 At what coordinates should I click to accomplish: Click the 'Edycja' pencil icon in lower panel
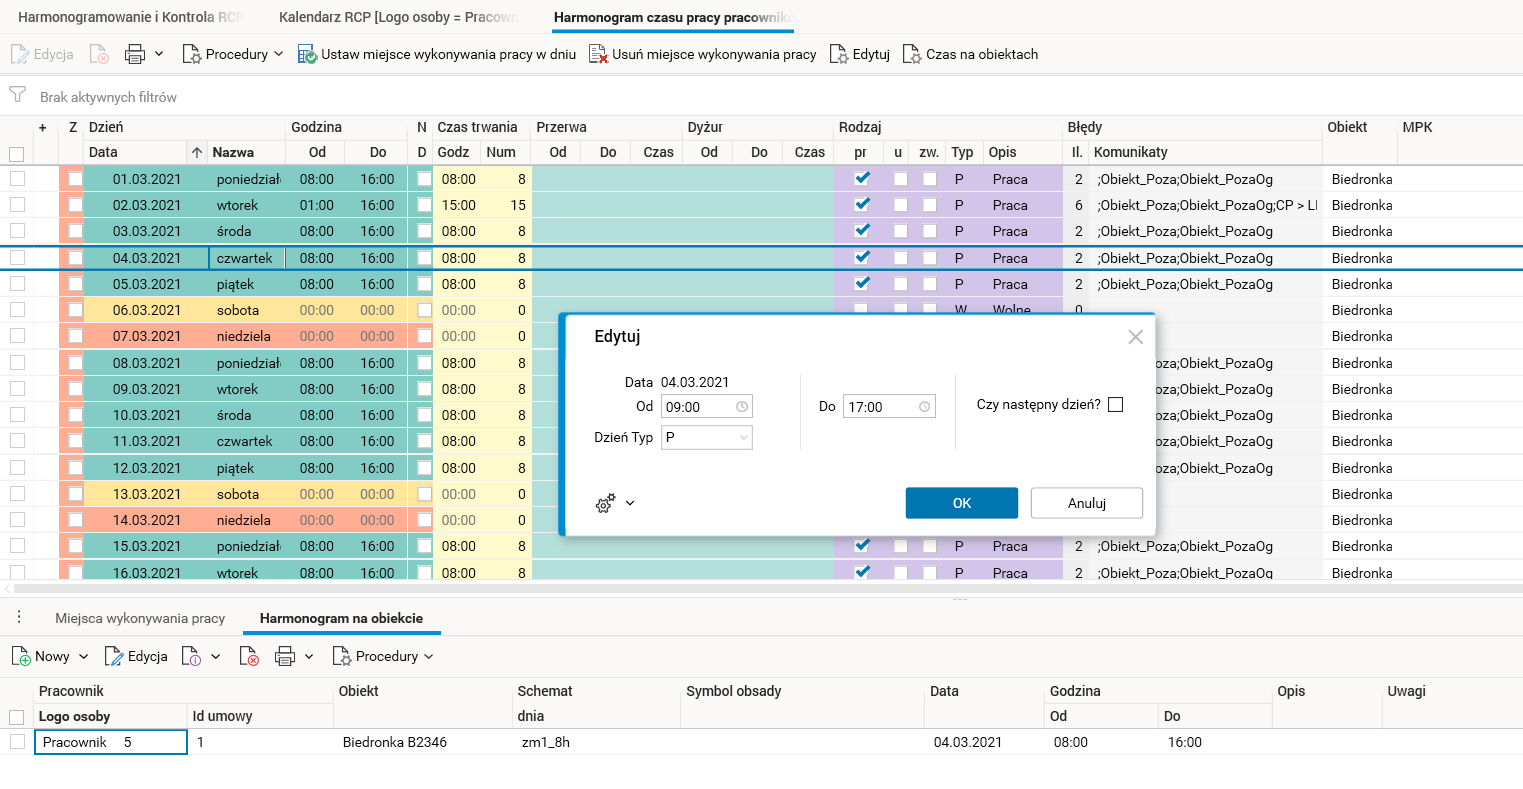(114, 656)
